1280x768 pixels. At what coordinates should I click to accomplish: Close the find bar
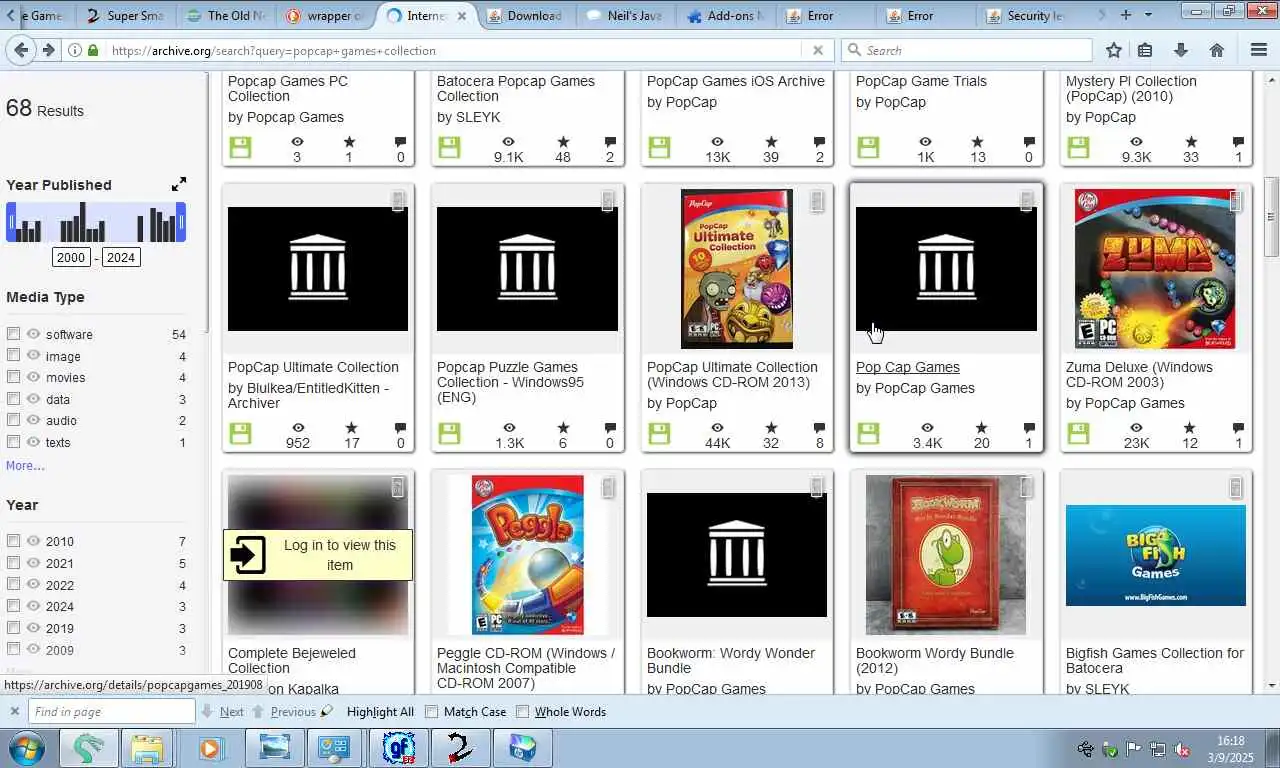pyautogui.click(x=14, y=711)
